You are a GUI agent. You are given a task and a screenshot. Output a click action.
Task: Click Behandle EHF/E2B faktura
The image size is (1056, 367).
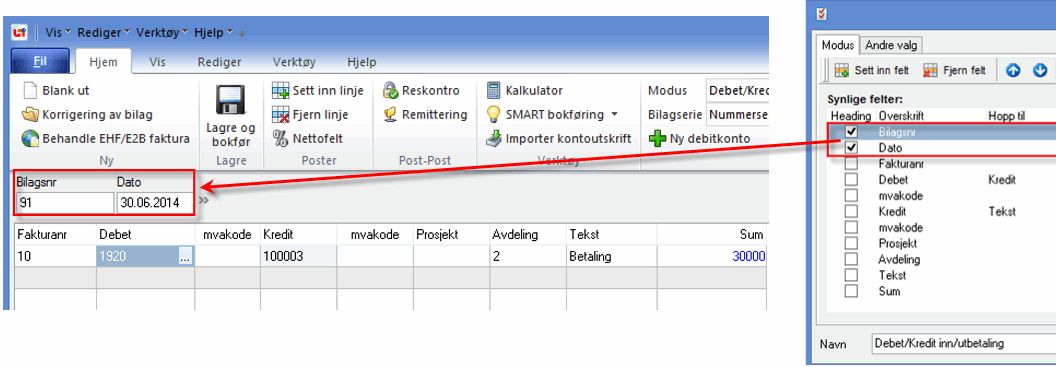[x=106, y=139]
